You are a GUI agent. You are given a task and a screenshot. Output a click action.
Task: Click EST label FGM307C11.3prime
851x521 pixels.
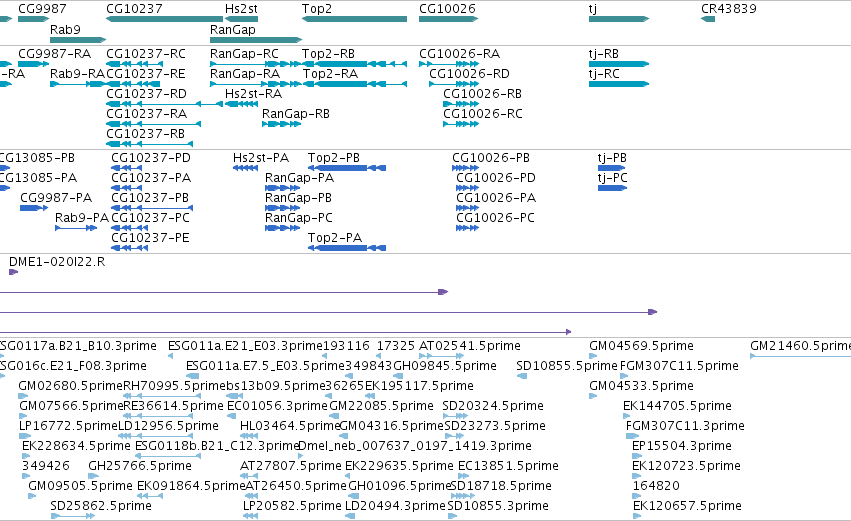(x=685, y=427)
